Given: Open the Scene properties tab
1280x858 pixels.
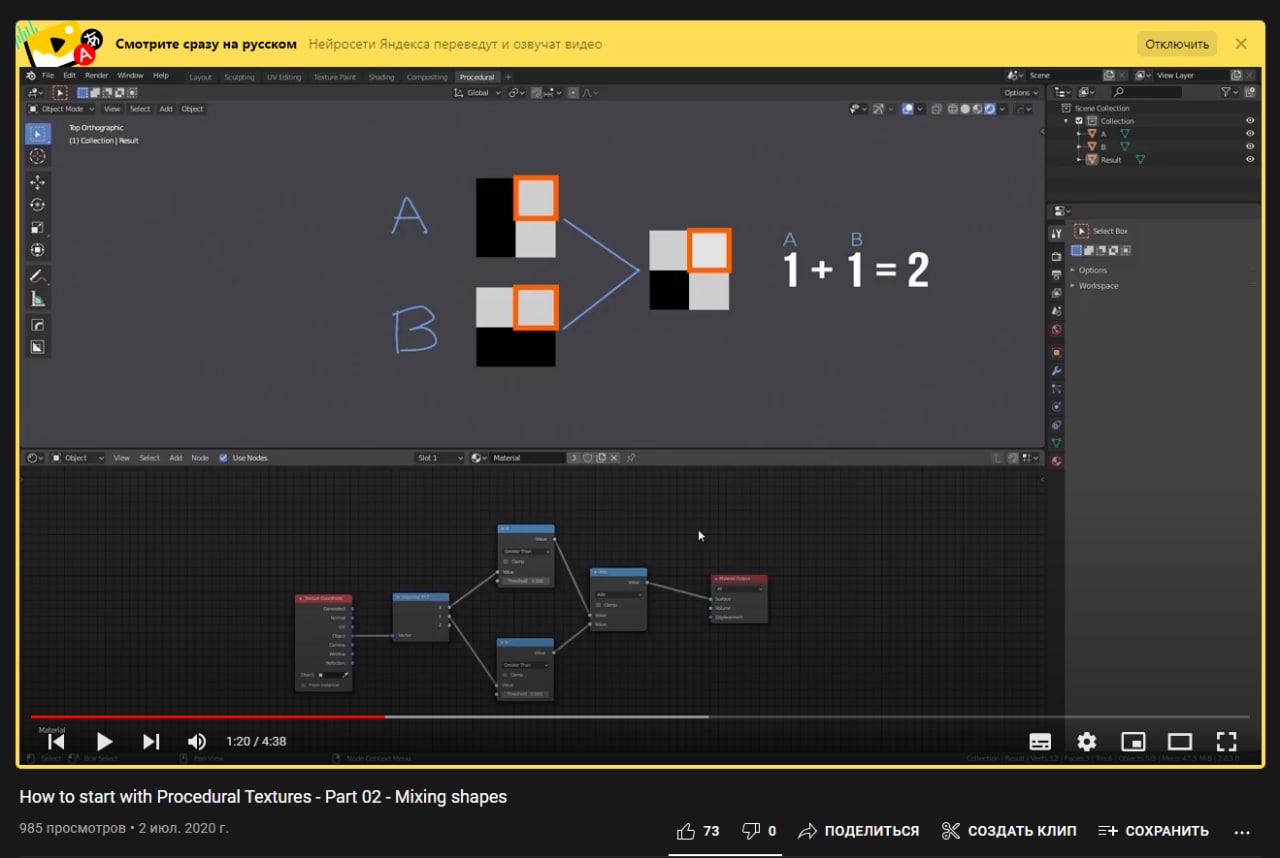Looking at the screenshot, I should (1056, 311).
